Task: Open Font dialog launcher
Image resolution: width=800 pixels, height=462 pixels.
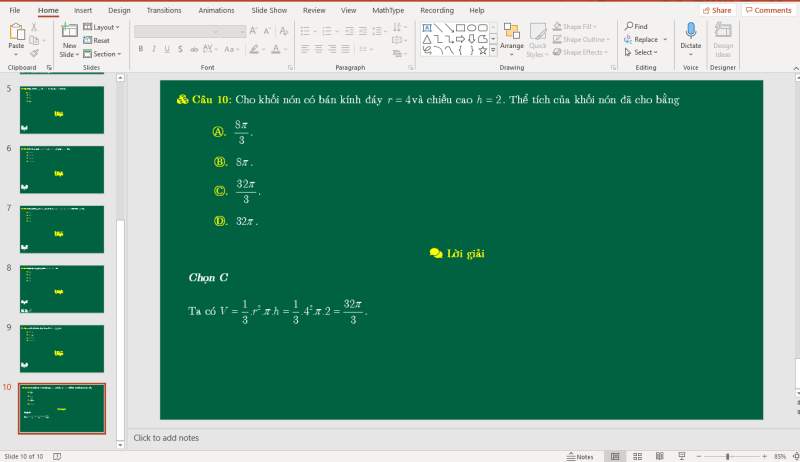Action: [290, 67]
